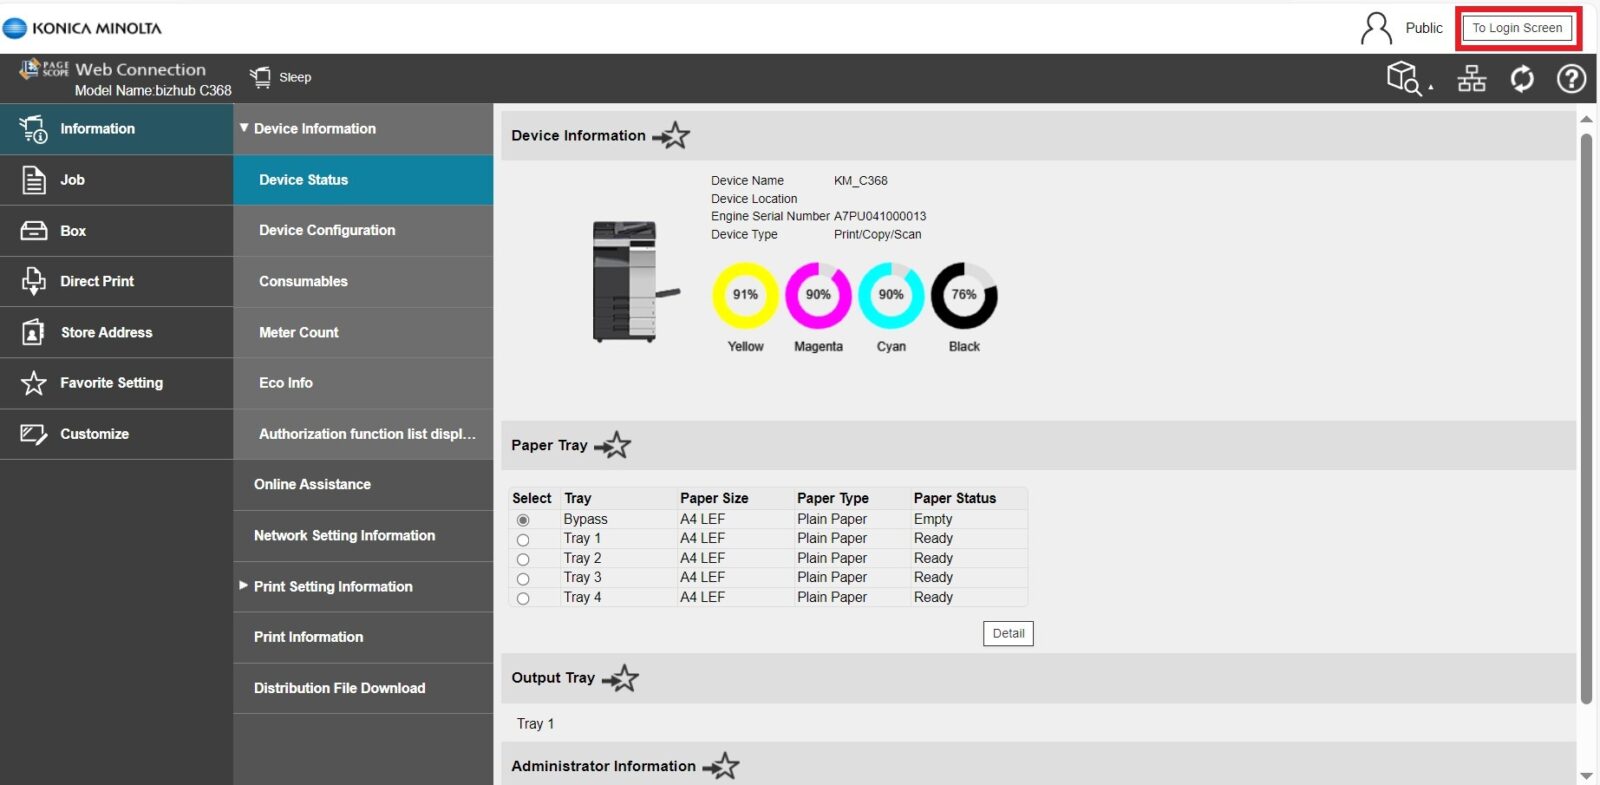Click the Black toner level gauge
This screenshot has height=785, width=1600.
coord(964,295)
